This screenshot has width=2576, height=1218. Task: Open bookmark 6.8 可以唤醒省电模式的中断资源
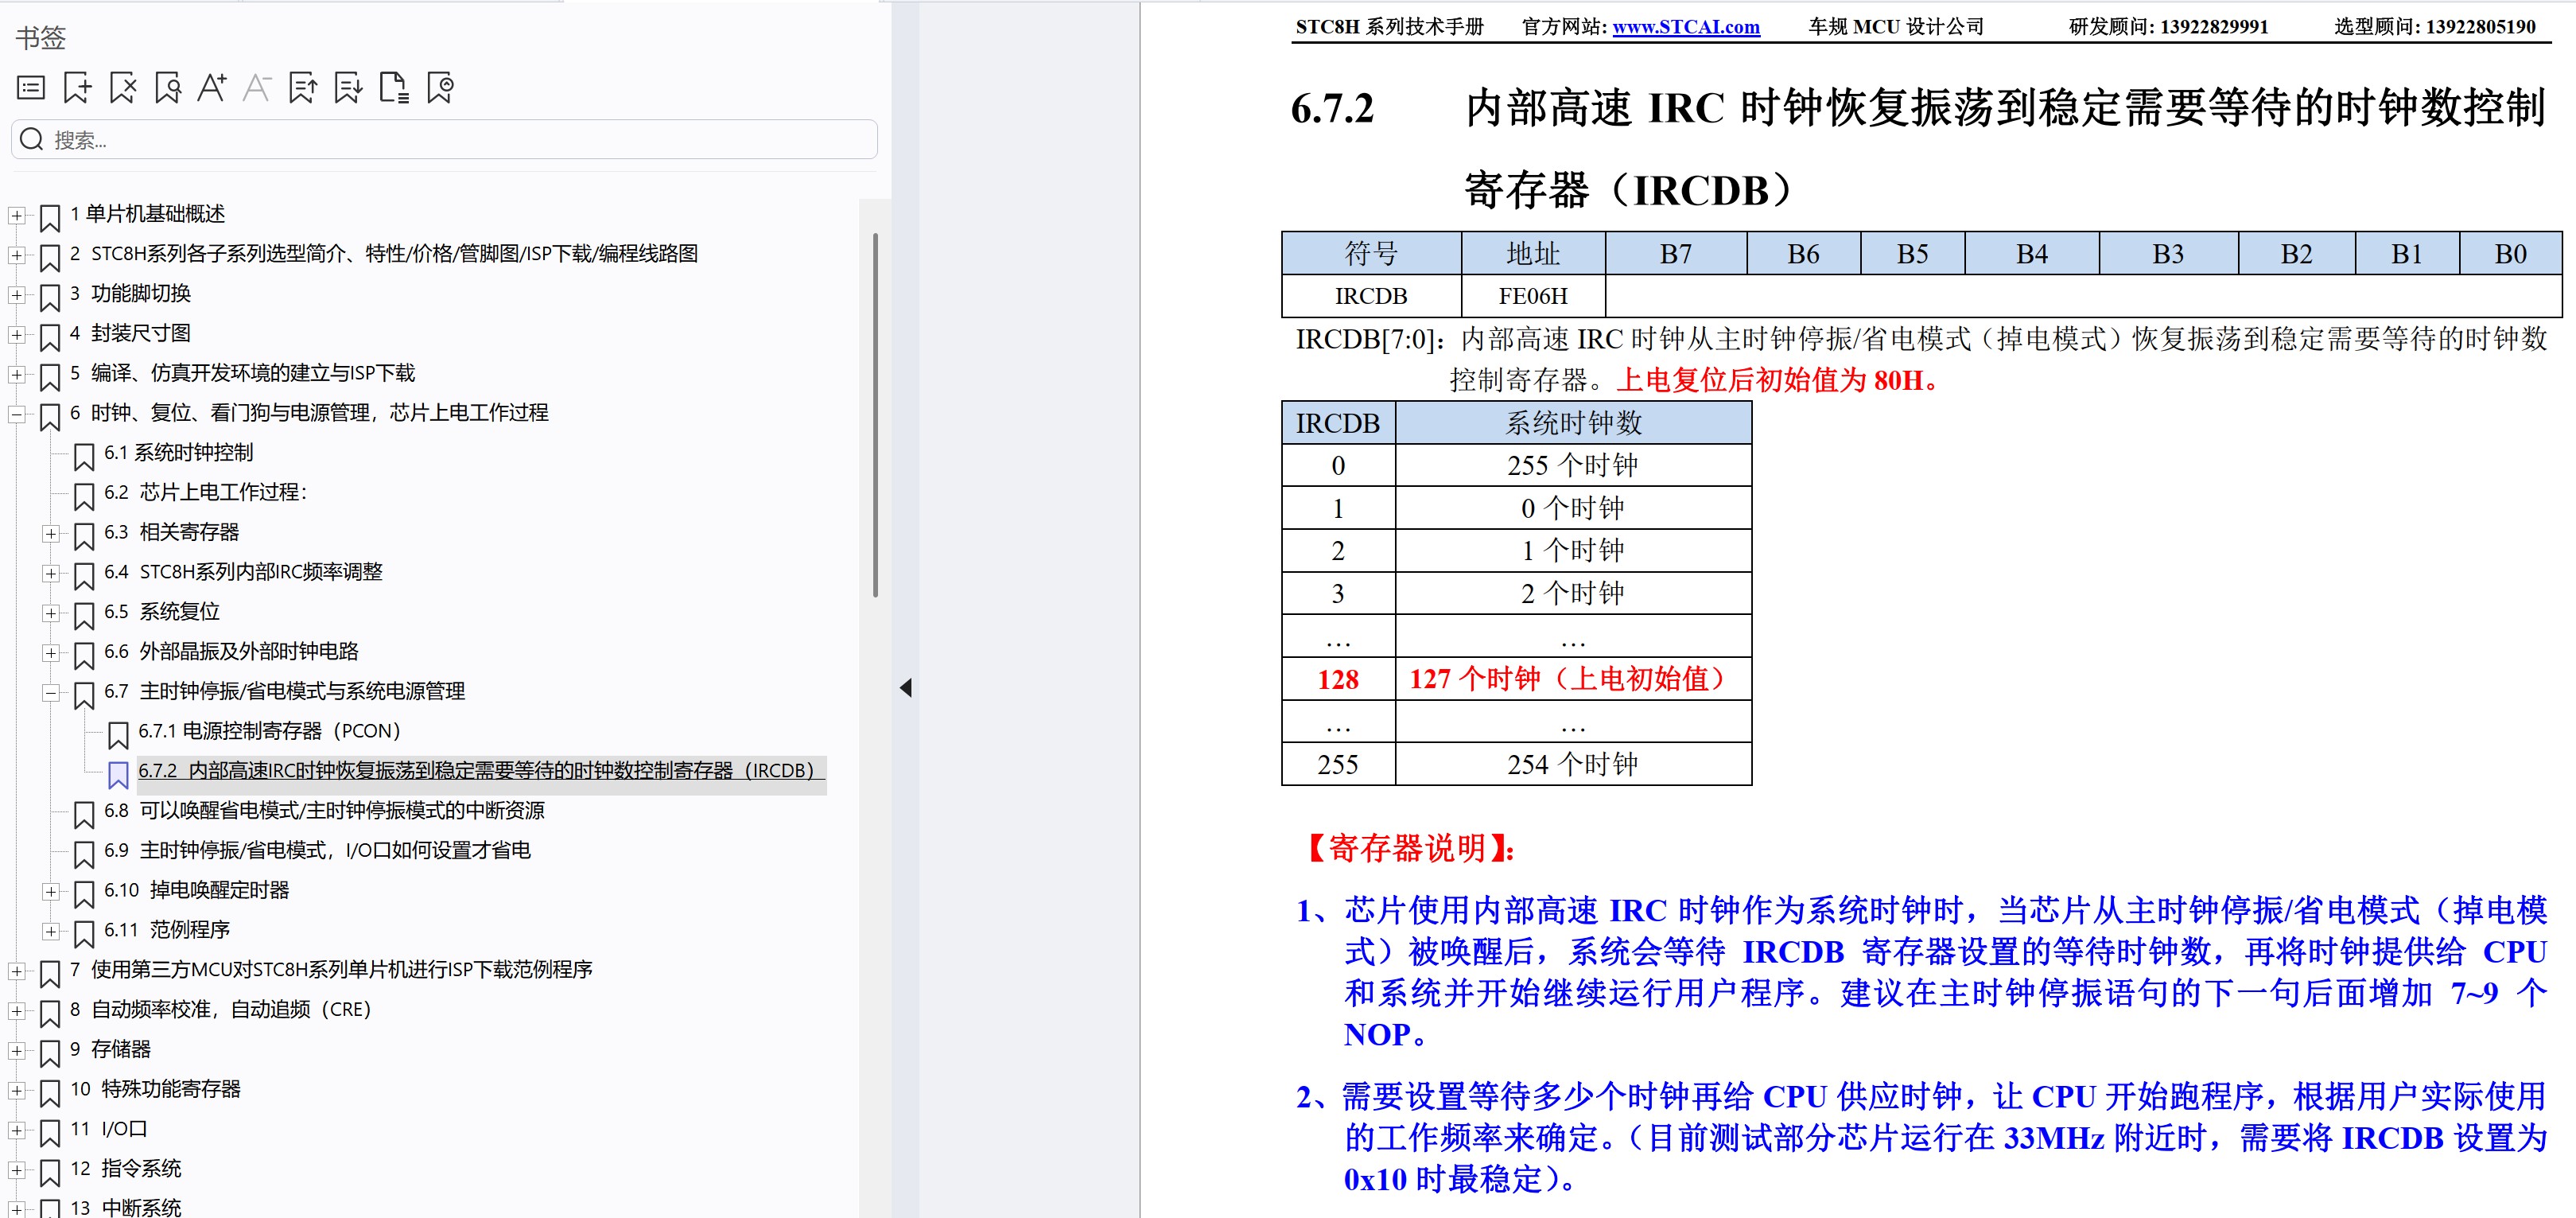click(324, 810)
